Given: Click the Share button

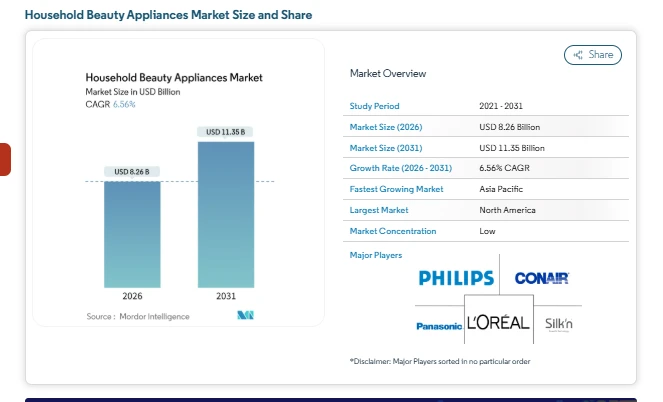Looking at the screenshot, I should point(593,55).
